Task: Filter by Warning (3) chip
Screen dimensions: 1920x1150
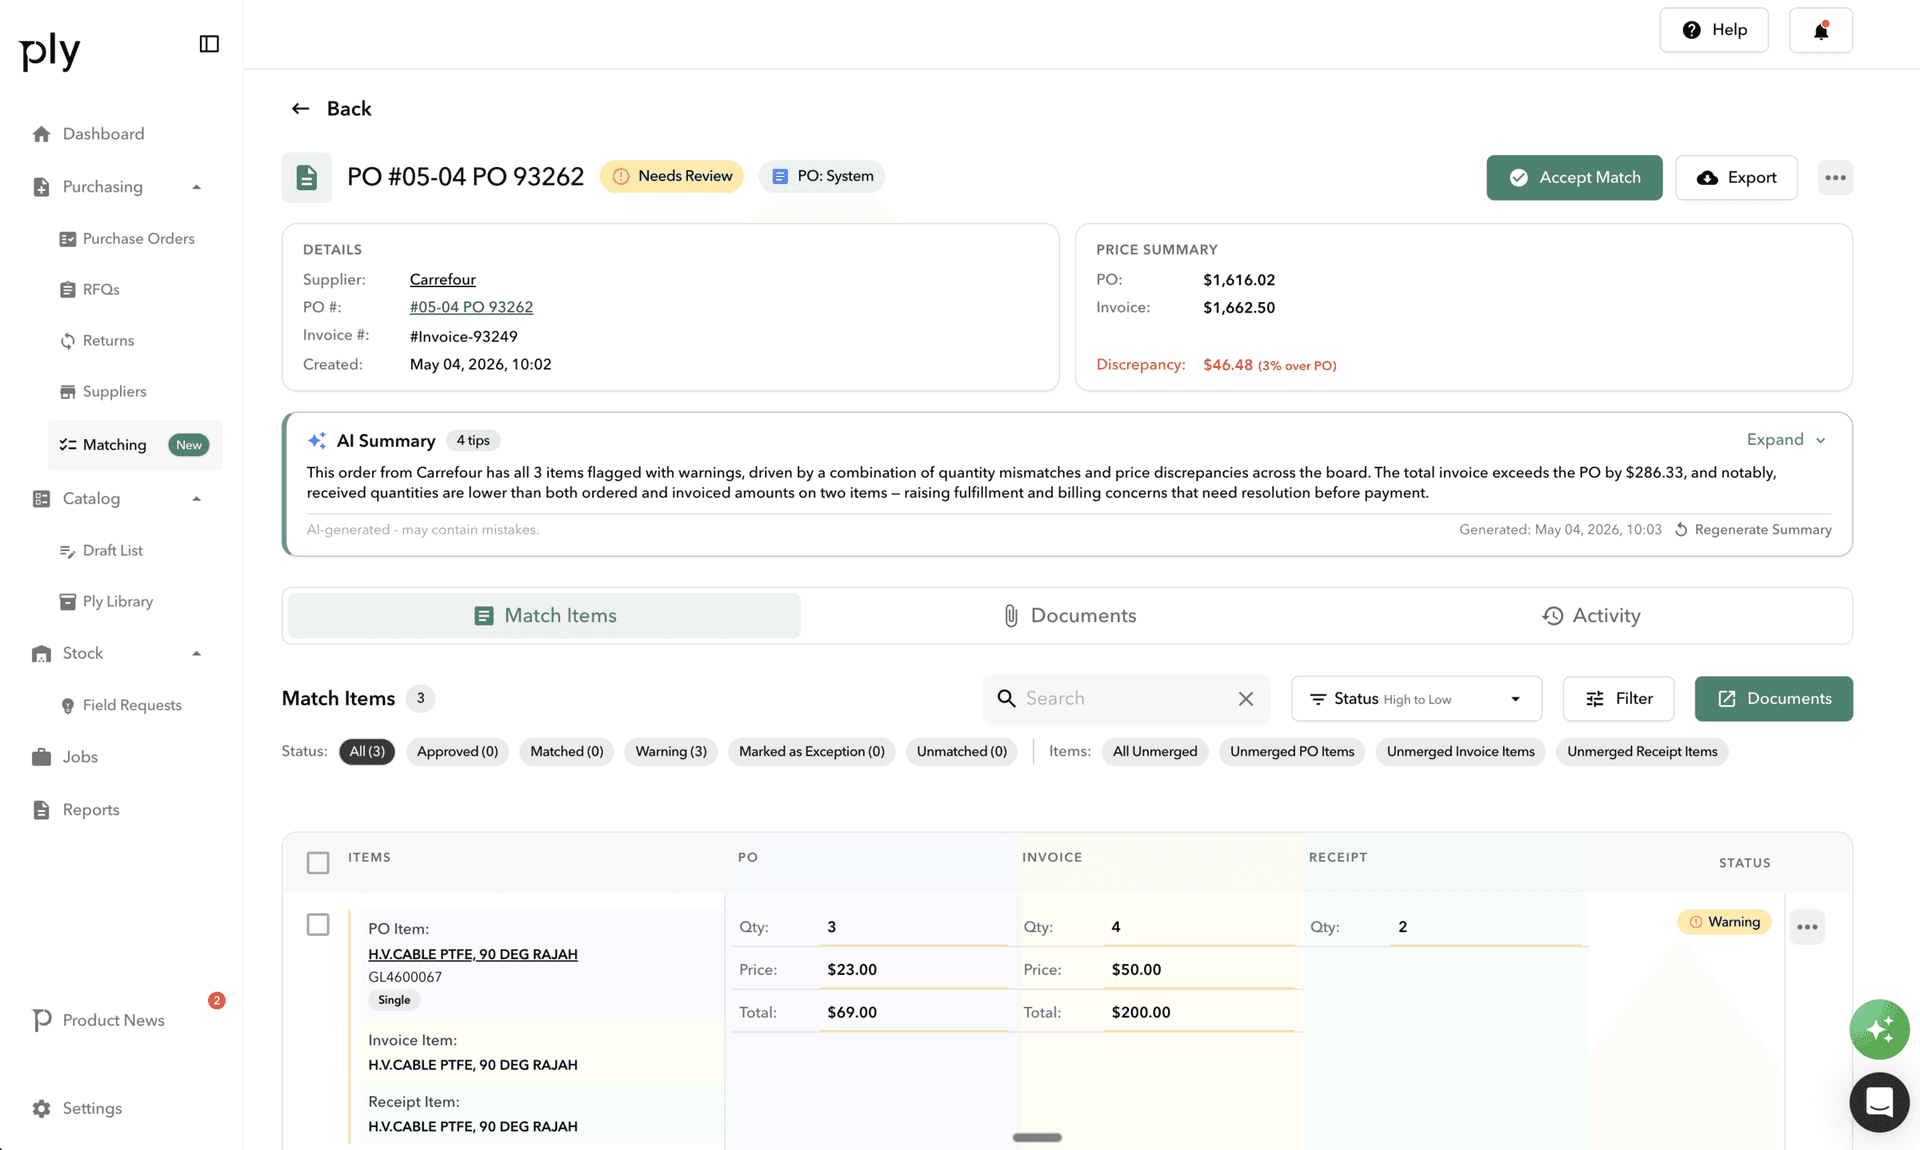Action: tap(671, 752)
